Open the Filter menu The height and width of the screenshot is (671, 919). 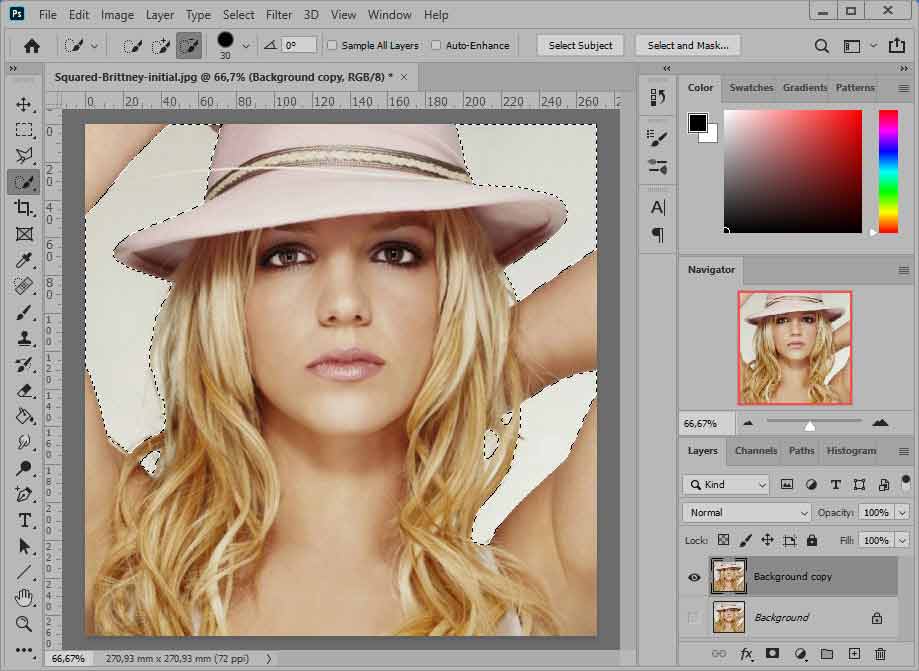[x=279, y=15]
